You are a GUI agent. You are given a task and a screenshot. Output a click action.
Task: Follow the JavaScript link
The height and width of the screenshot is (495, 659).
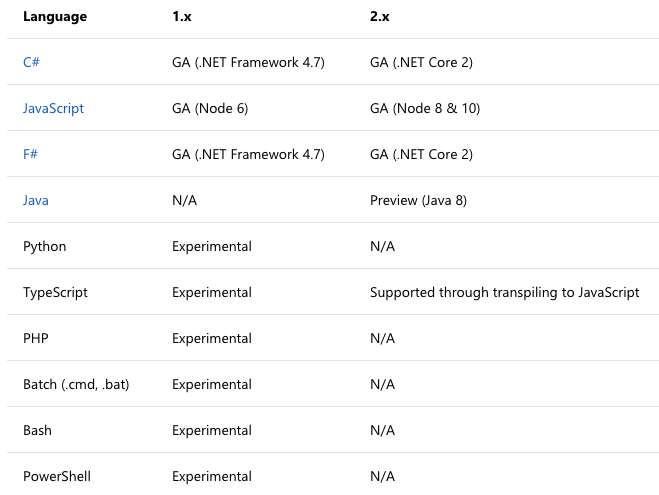point(53,108)
